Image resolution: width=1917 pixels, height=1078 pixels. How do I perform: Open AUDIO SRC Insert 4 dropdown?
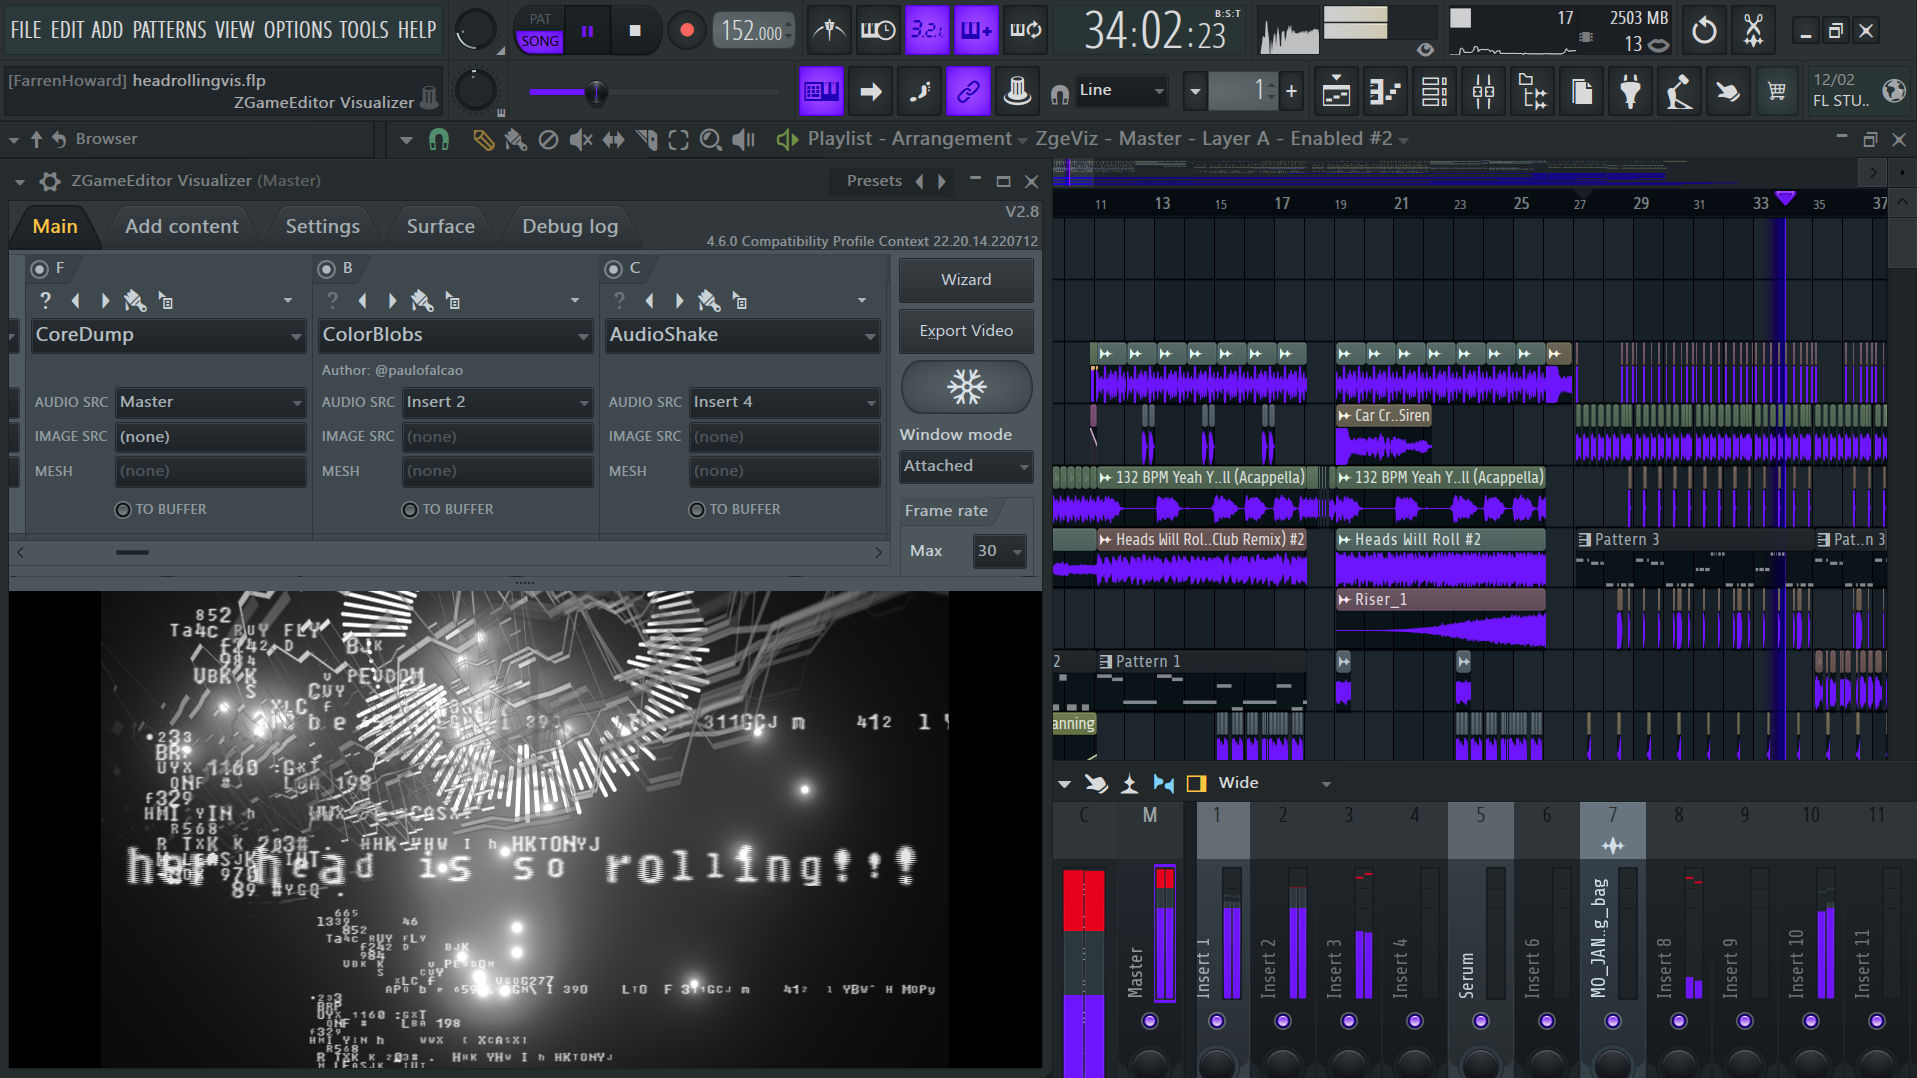[x=785, y=402]
